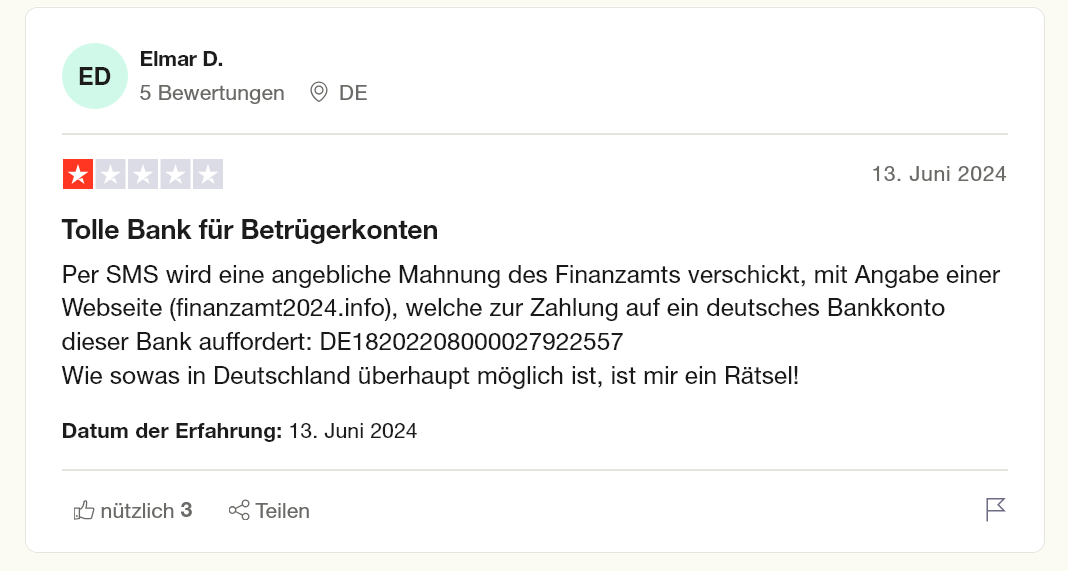The width and height of the screenshot is (1068, 571).
Task: Click the 5 Bewertungen count
Action: click(212, 93)
